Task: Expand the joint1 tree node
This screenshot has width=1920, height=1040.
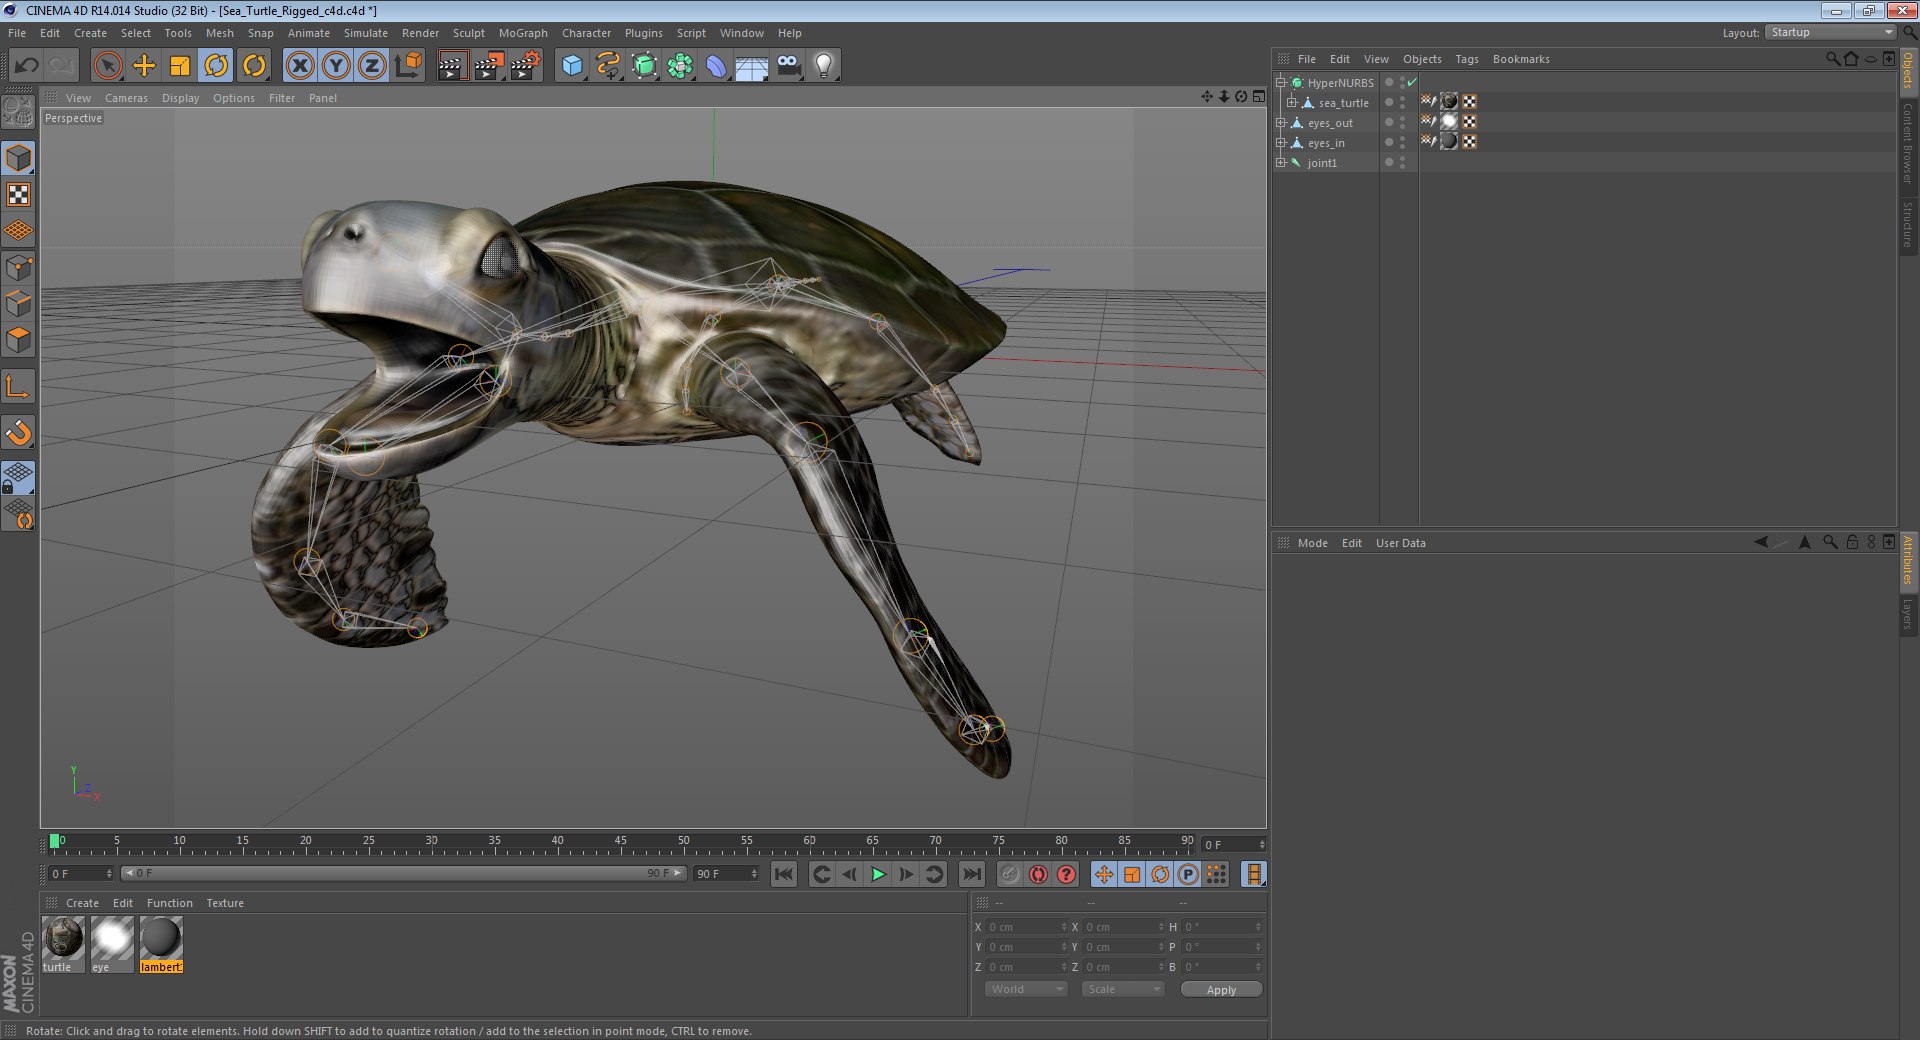Action: point(1281,162)
